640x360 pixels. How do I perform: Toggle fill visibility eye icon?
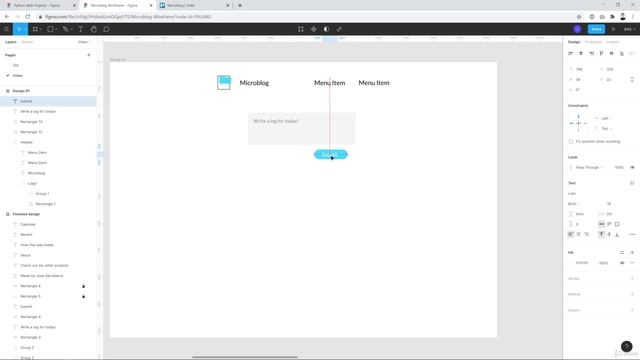coord(622,263)
